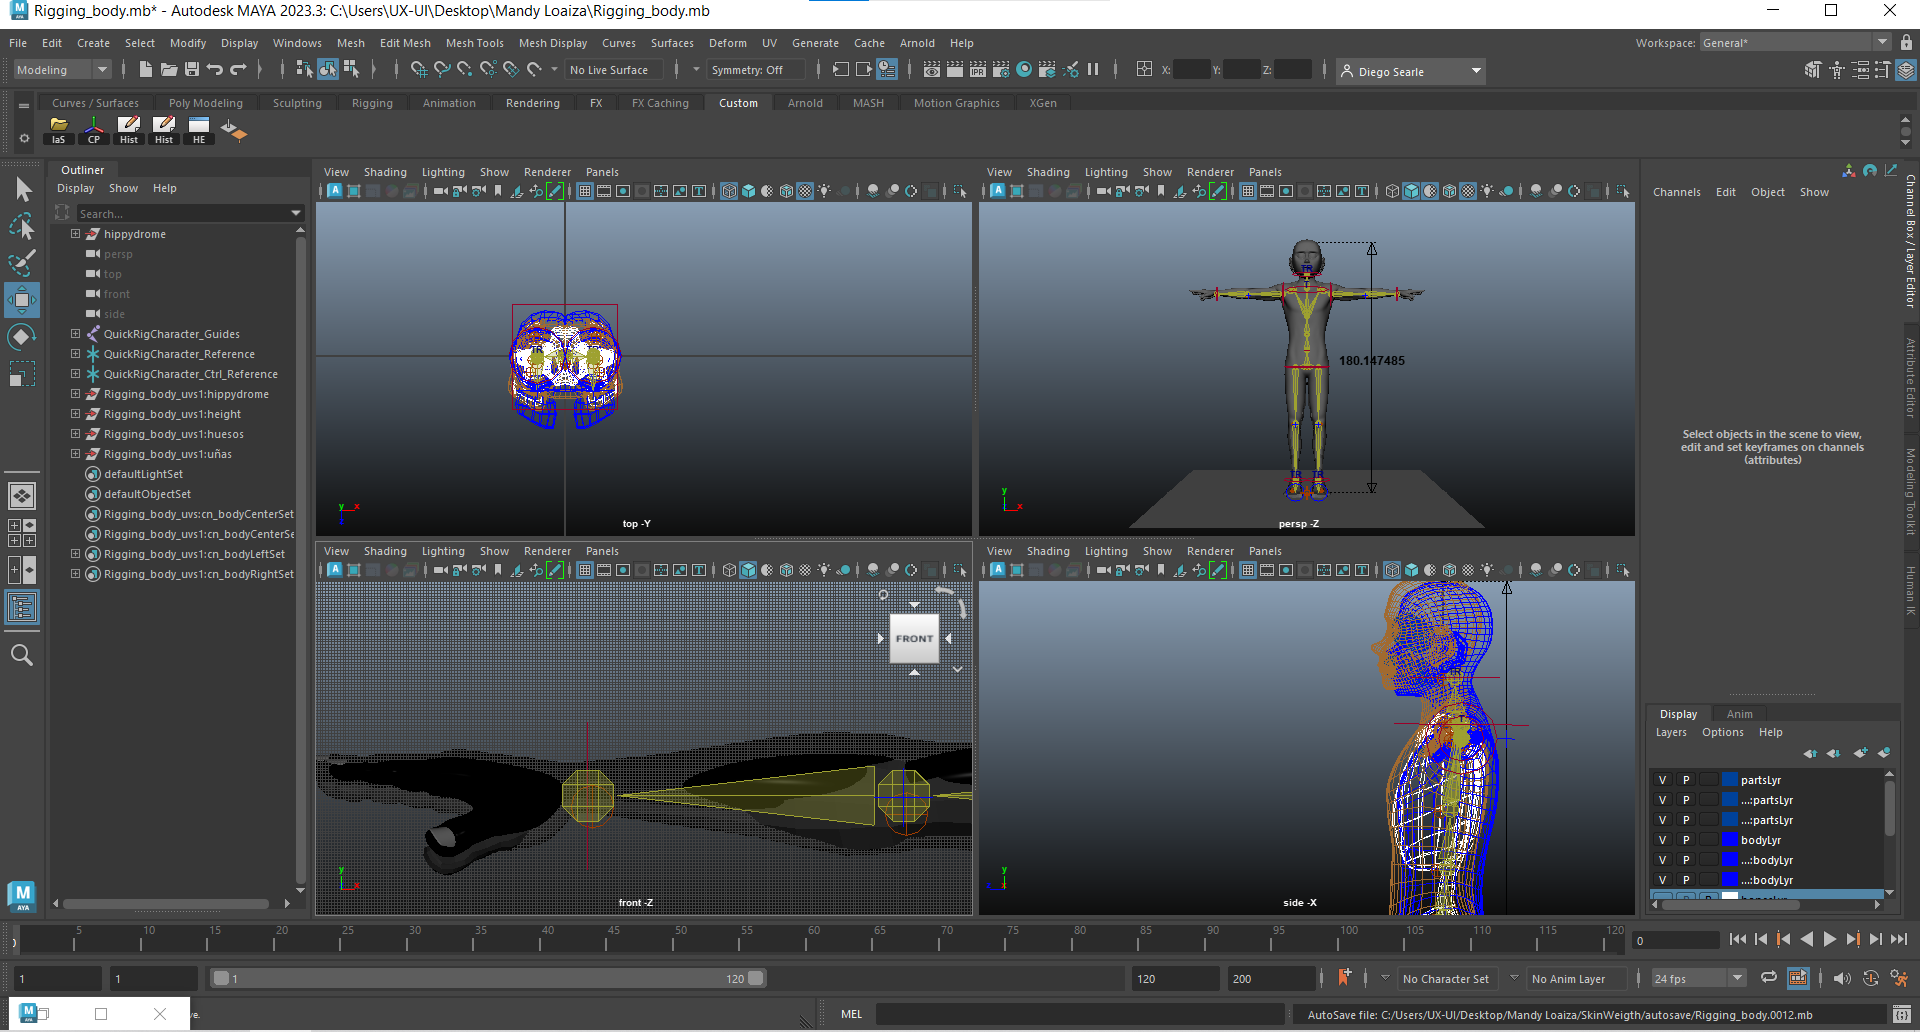Select the Scale tool in toolbox
Viewport: 1920px width, 1032px height.
pyautogui.click(x=22, y=374)
